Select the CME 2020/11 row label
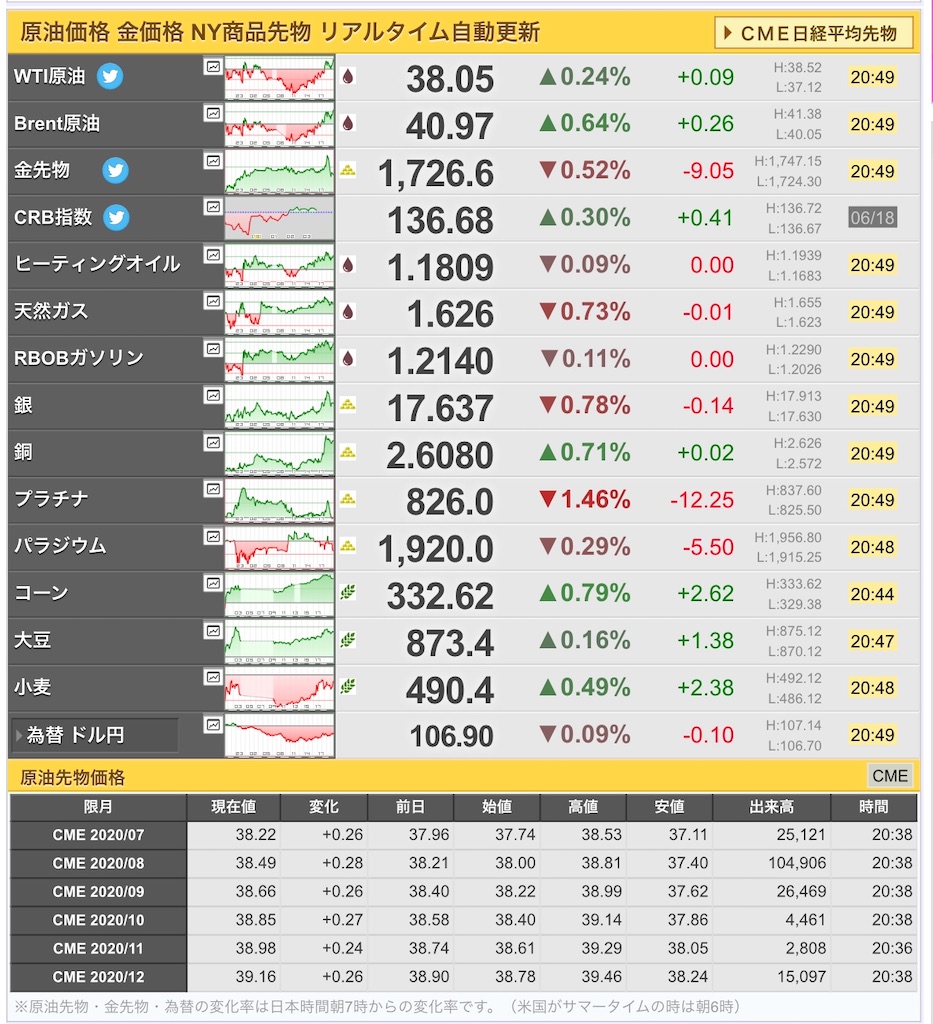Screen dimensions: 933x1024 click(98, 949)
